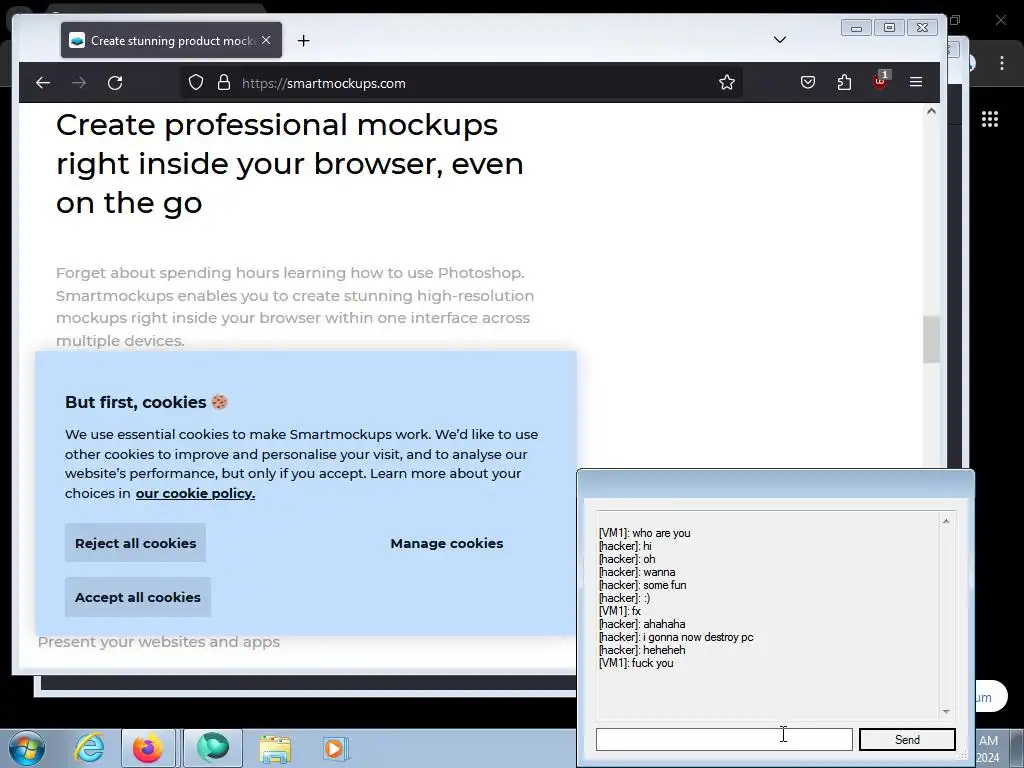Open Windows Explorer folder on taskbar
The image size is (1024, 768).
(275, 748)
